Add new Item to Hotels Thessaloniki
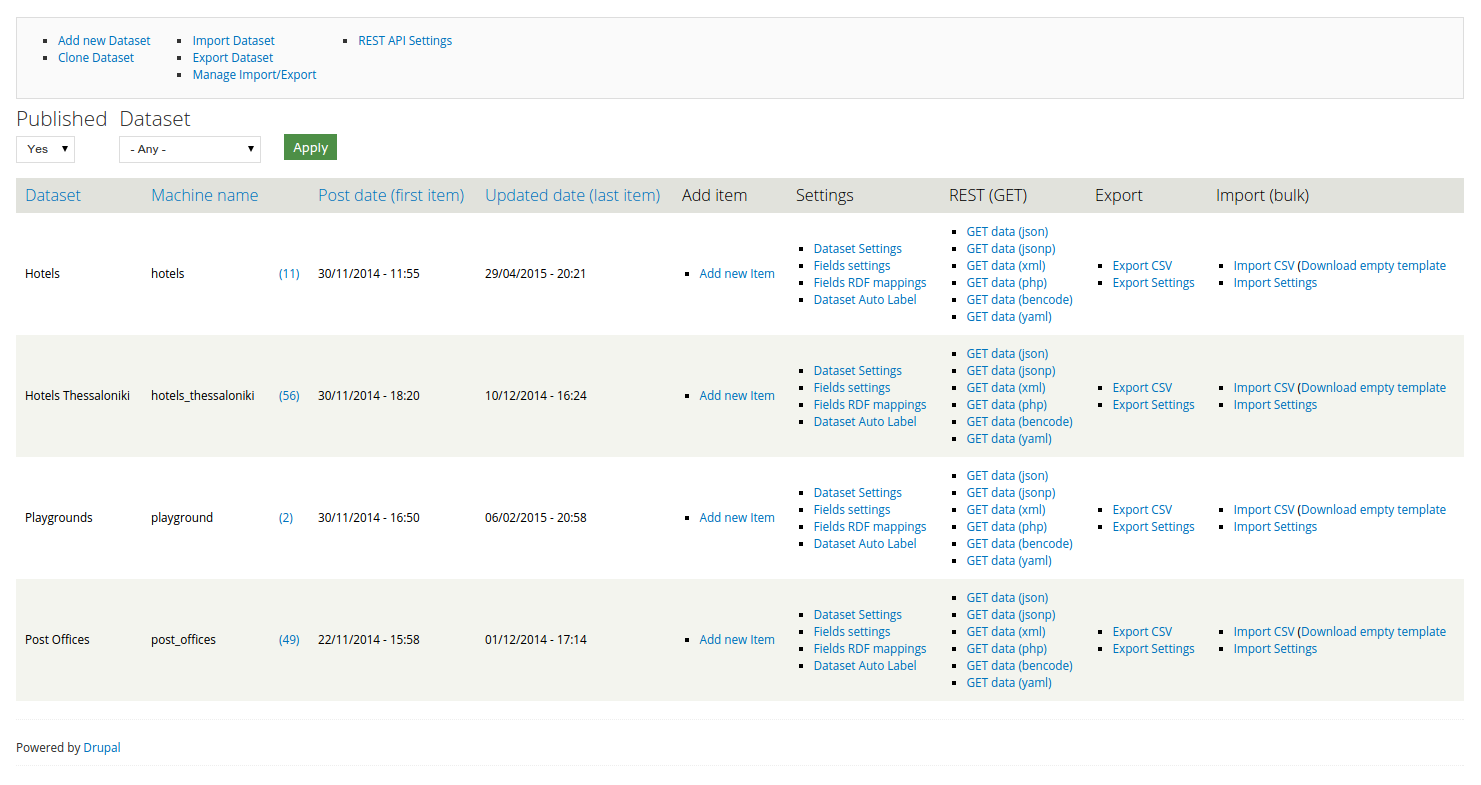The height and width of the screenshot is (785, 1481). 737,395
